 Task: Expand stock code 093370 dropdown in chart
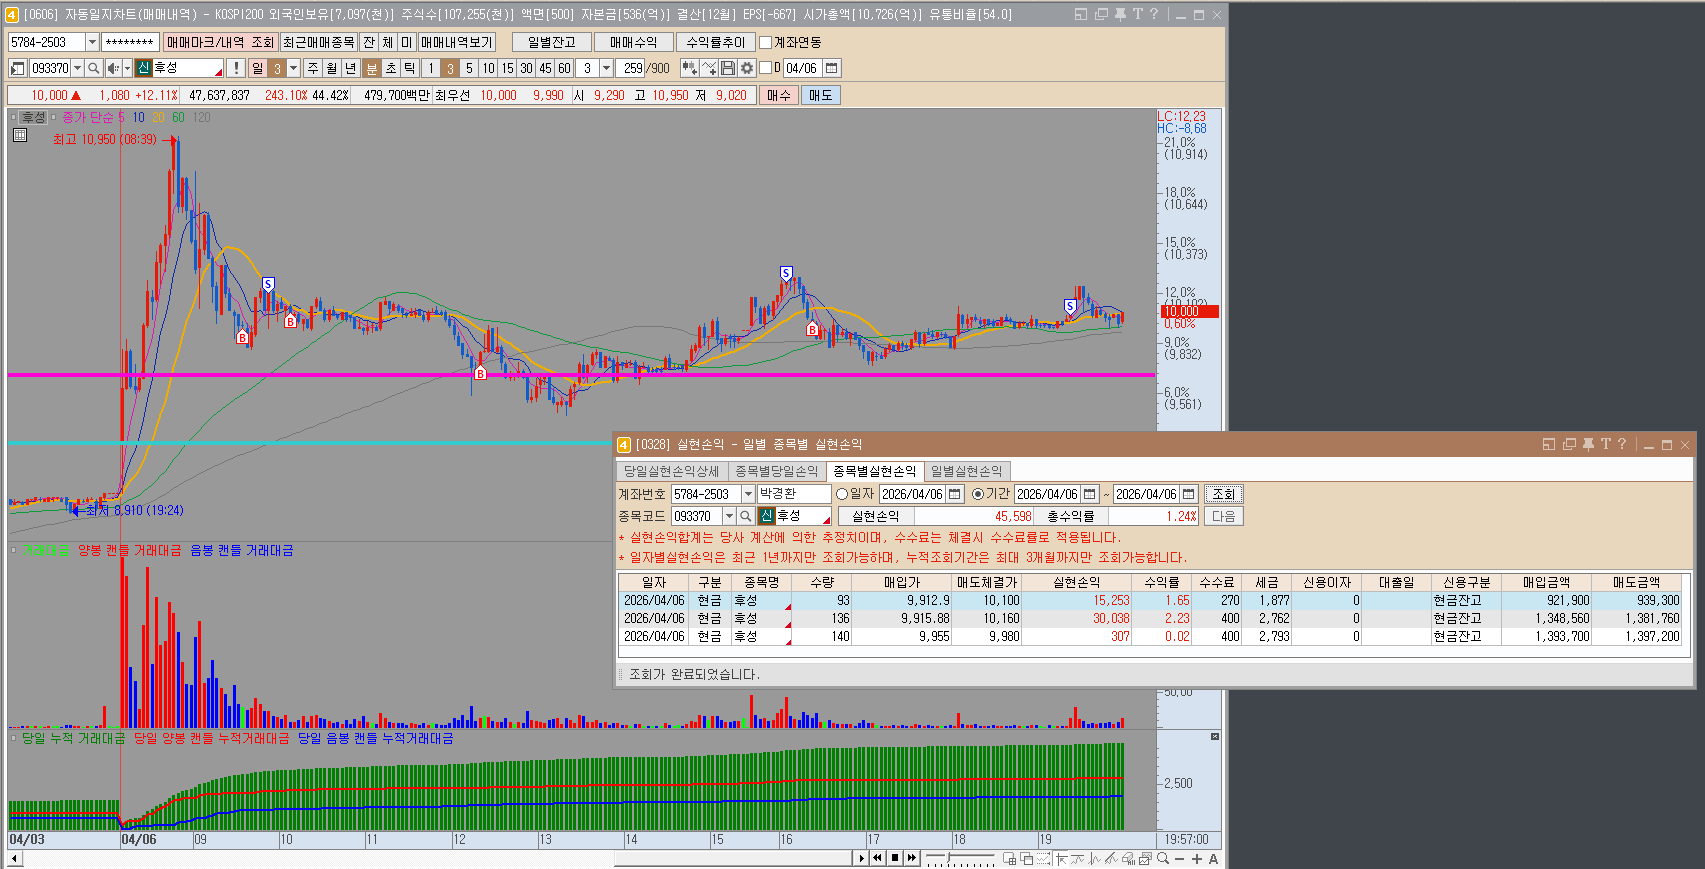coord(77,68)
